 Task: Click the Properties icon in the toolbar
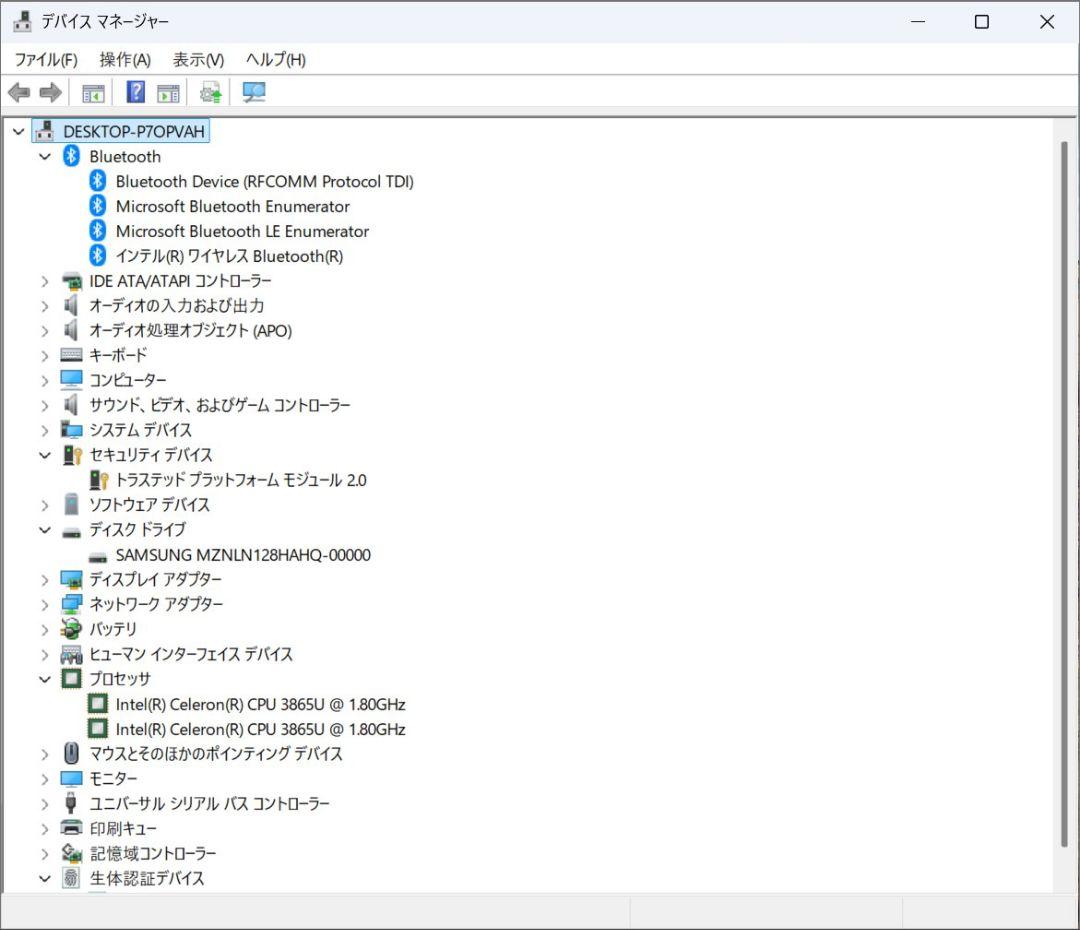pyautogui.click(x=166, y=92)
